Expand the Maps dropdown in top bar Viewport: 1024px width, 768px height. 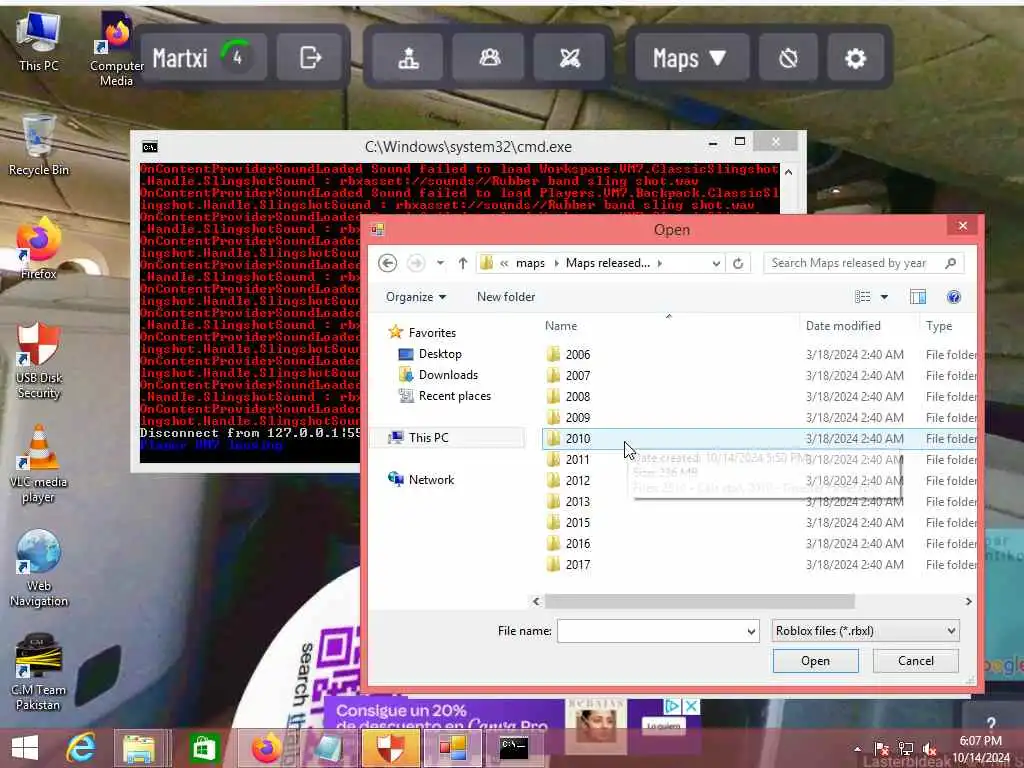pos(690,58)
